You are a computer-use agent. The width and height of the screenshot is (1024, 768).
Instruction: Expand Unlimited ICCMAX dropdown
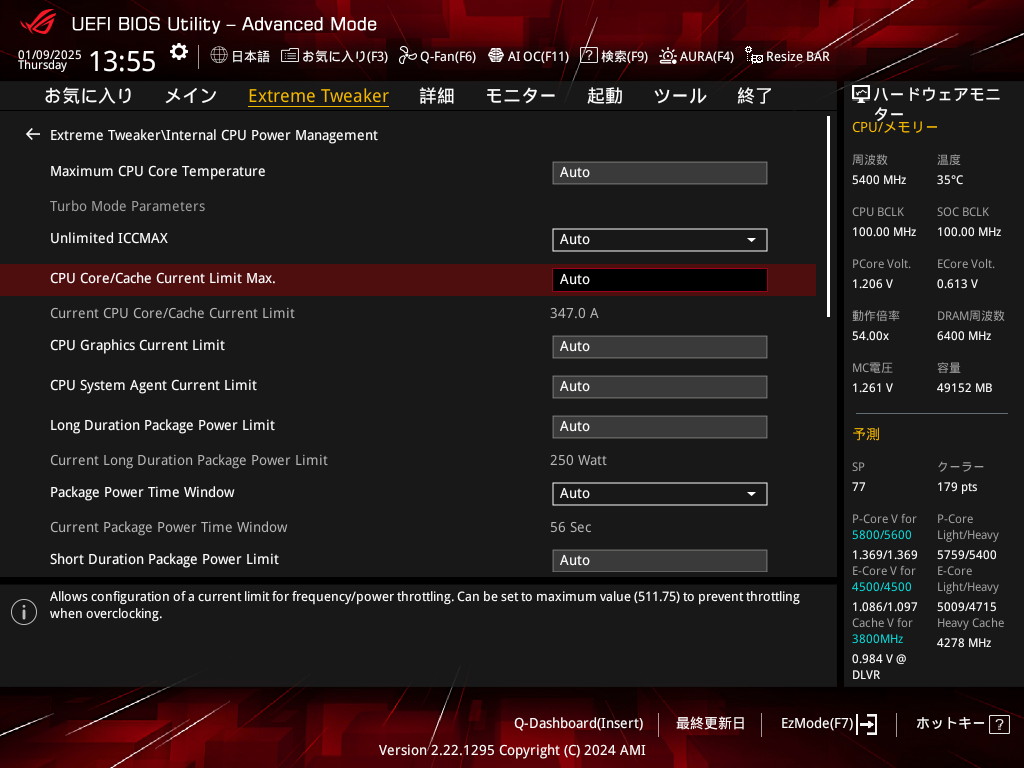[x=659, y=240]
